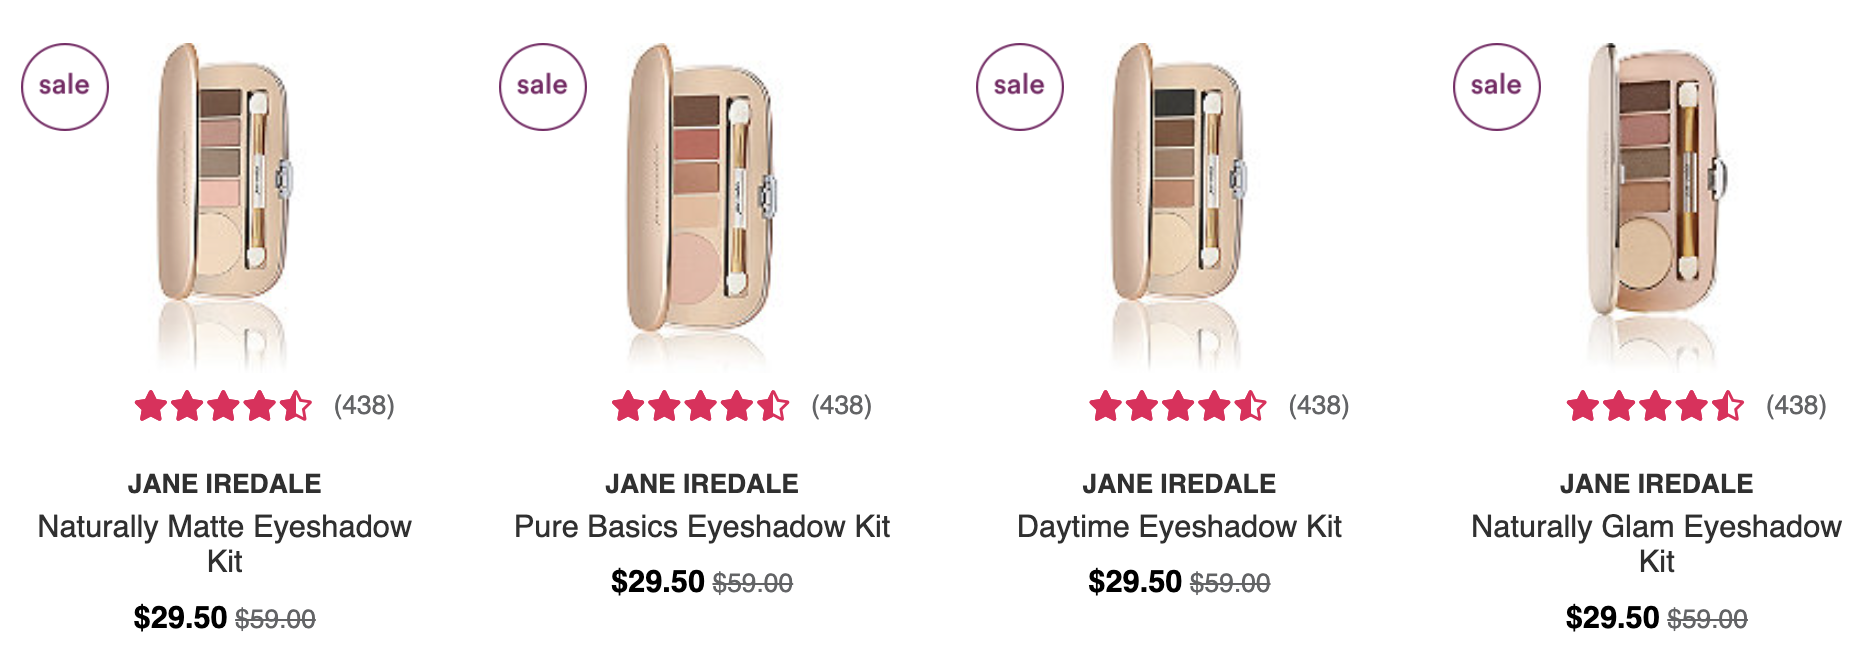Open star rating for Naturally Matte Eyeshadow Kit

pos(223,406)
